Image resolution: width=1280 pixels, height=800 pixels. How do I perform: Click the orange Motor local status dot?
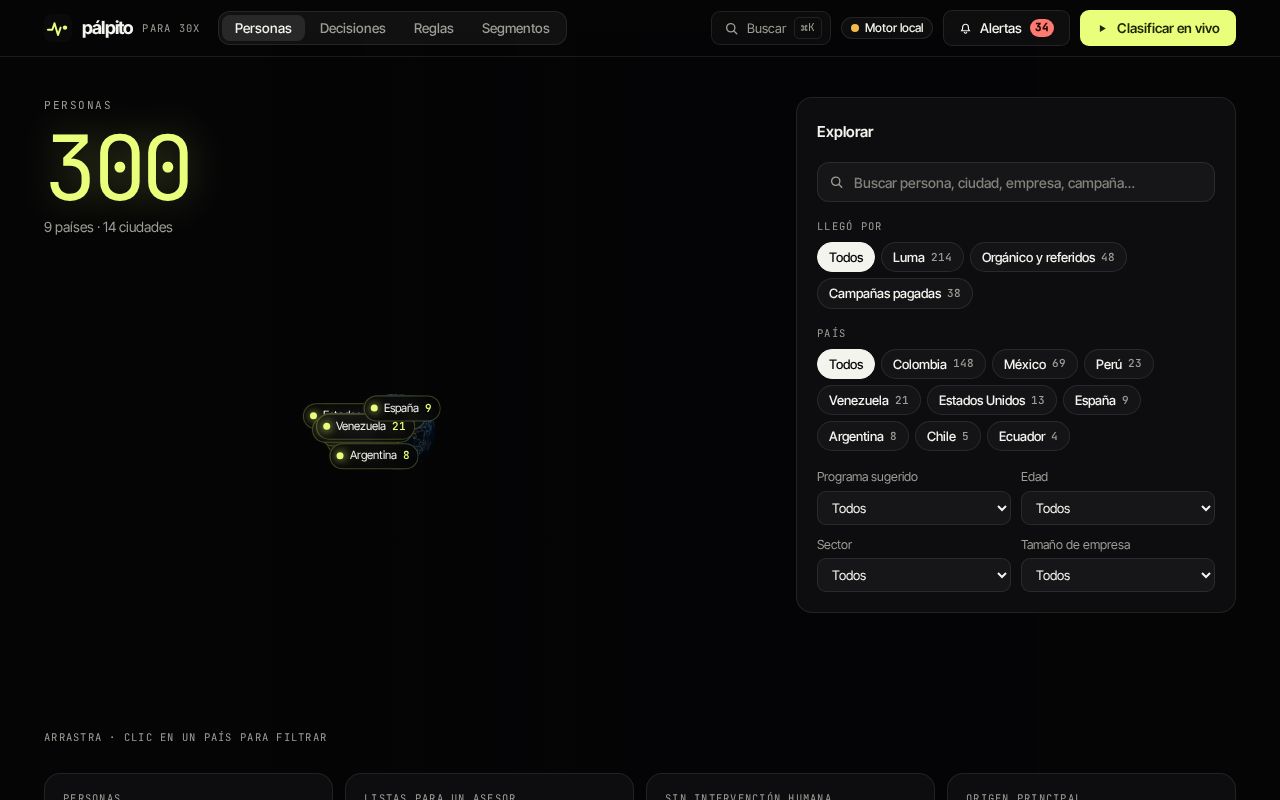tap(855, 28)
